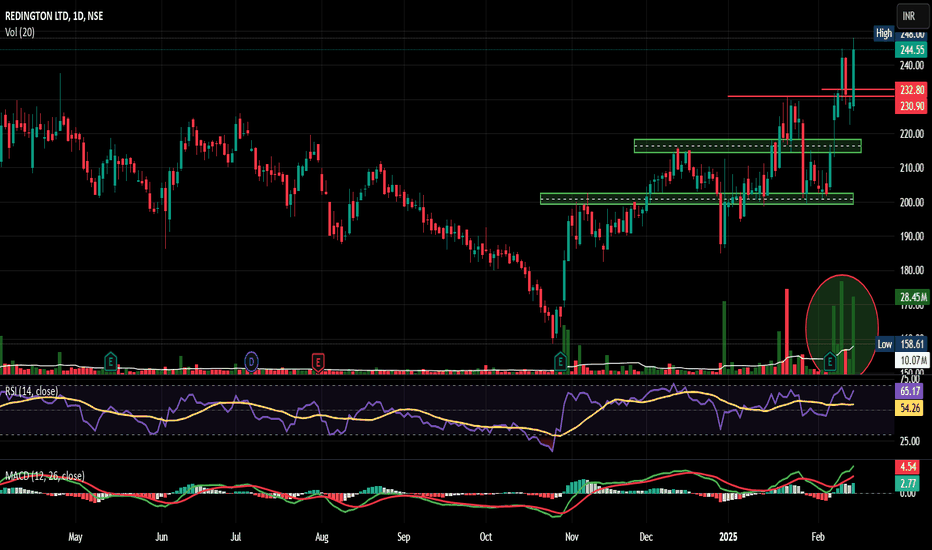Click the Low 158.61 price label
The image size is (932, 550).
902,344
